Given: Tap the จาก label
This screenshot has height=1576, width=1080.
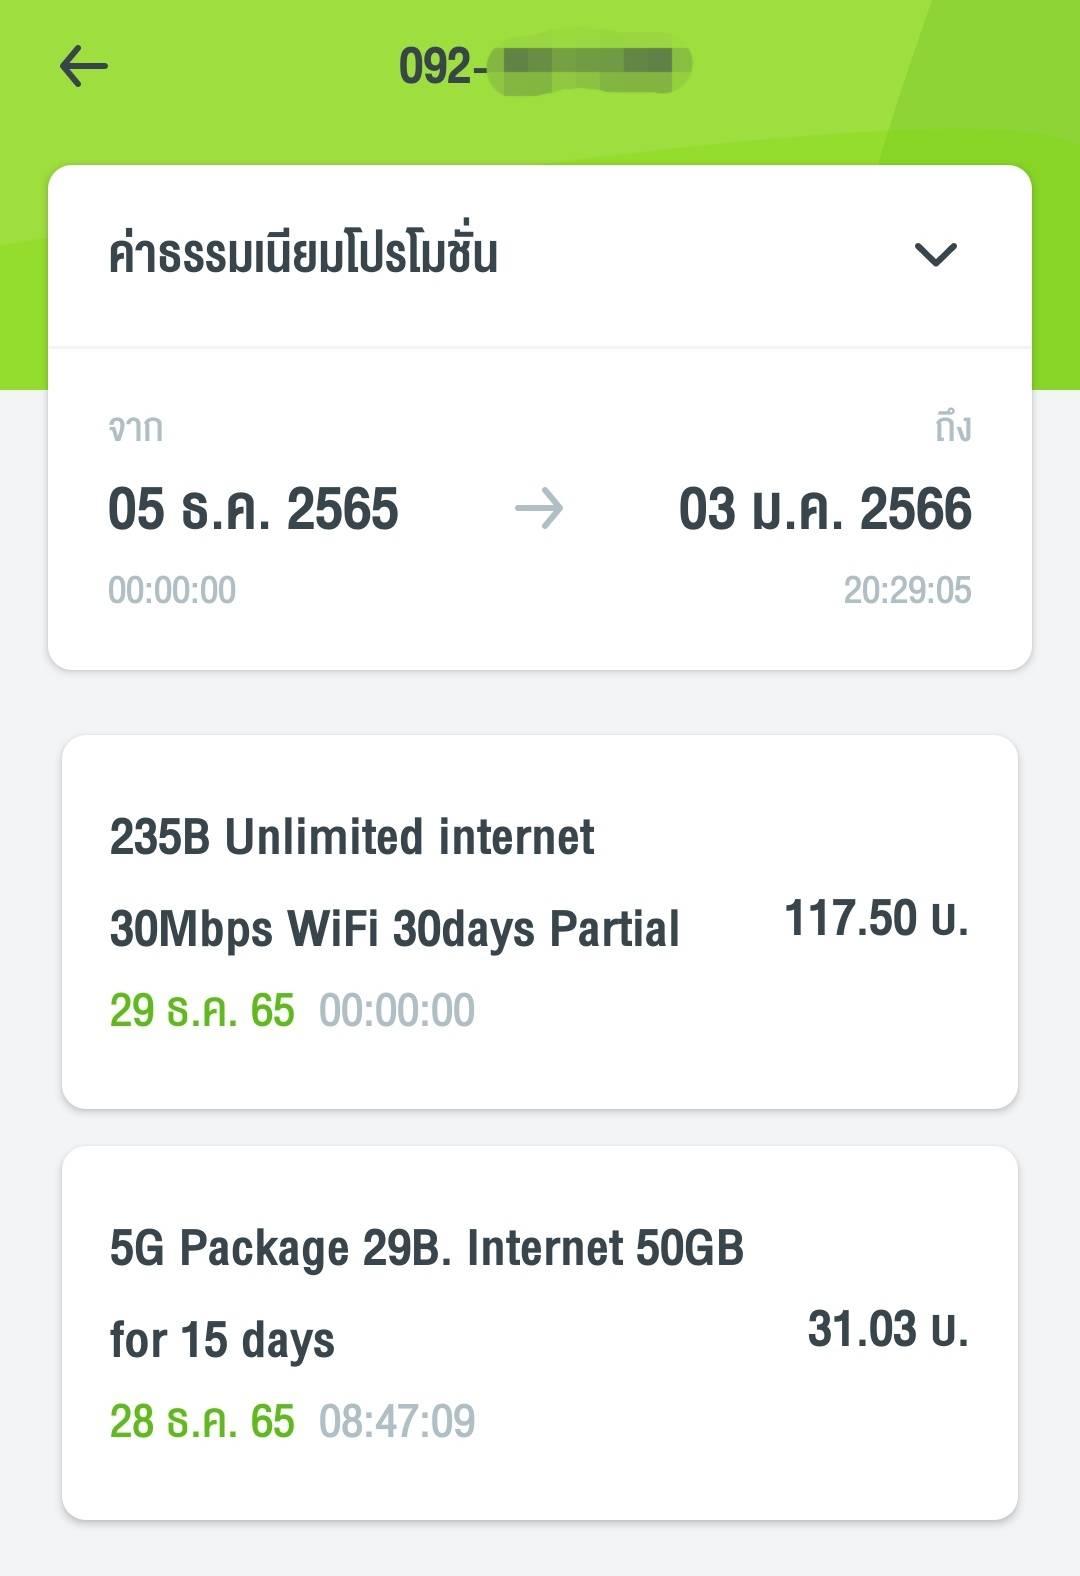Looking at the screenshot, I should pos(135,428).
